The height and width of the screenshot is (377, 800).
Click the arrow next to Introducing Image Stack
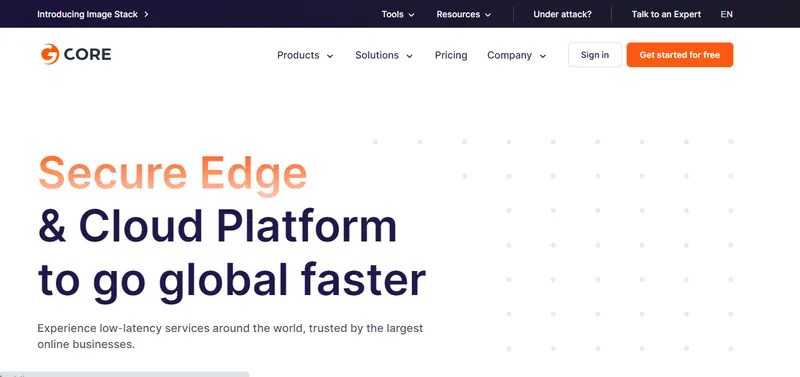tap(146, 14)
